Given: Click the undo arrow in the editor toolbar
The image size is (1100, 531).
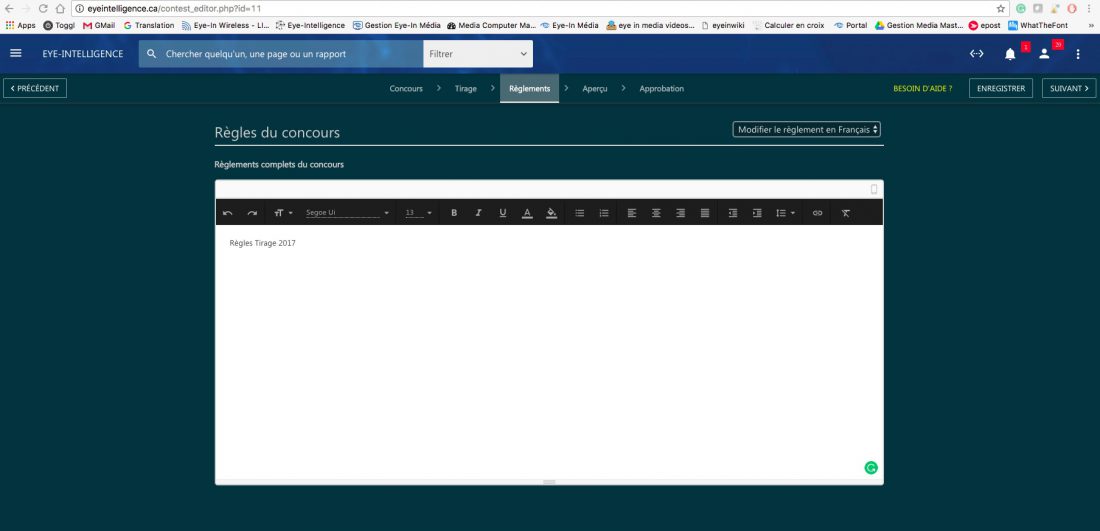Looking at the screenshot, I should click(x=228, y=213).
